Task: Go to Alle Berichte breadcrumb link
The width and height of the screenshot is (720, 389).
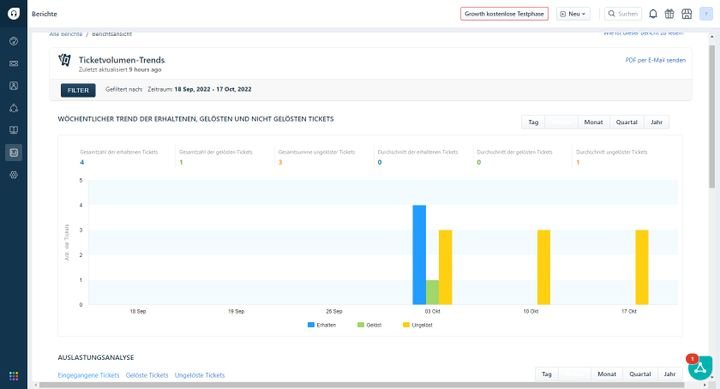Action: 66,34
